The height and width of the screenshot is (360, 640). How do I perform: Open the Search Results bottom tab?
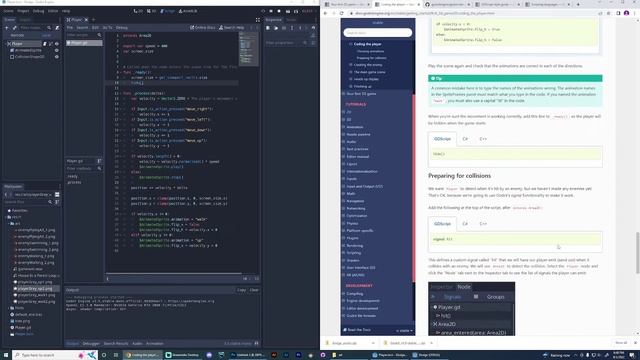pyautogui.click(x=116, y=344)
